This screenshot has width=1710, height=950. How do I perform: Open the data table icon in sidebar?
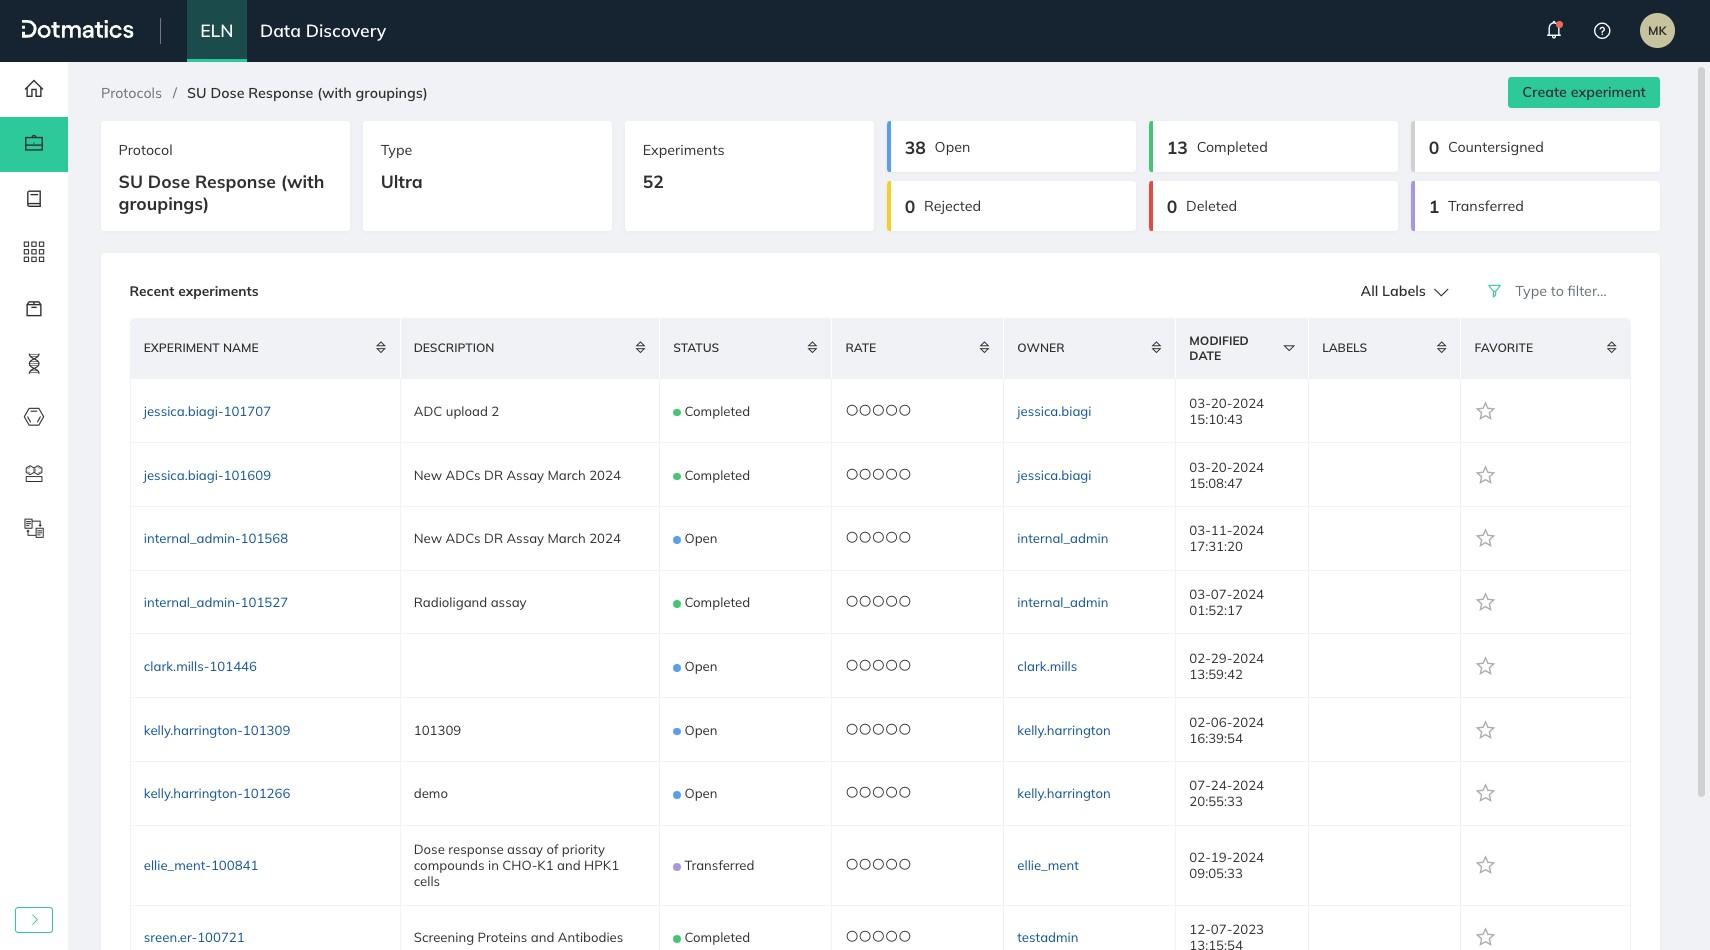tap(34, 528)
